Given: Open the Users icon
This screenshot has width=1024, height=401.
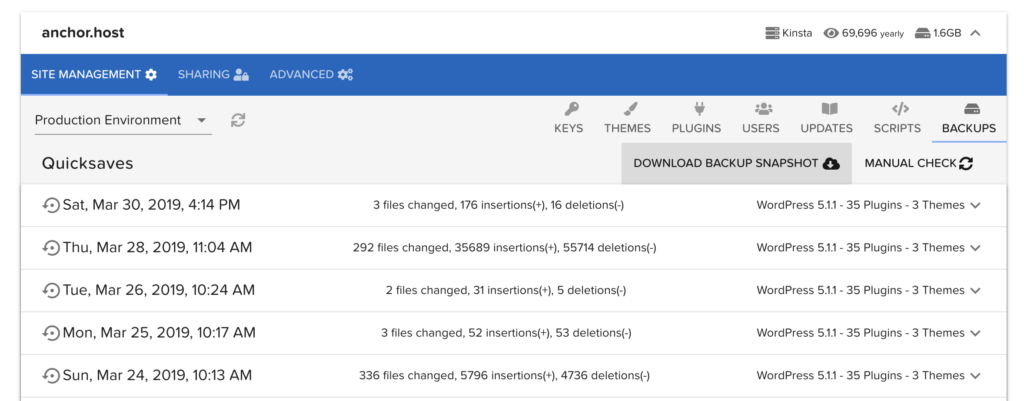Looking at the screenshot, I should pyautogui.click(x=763, y=109).
